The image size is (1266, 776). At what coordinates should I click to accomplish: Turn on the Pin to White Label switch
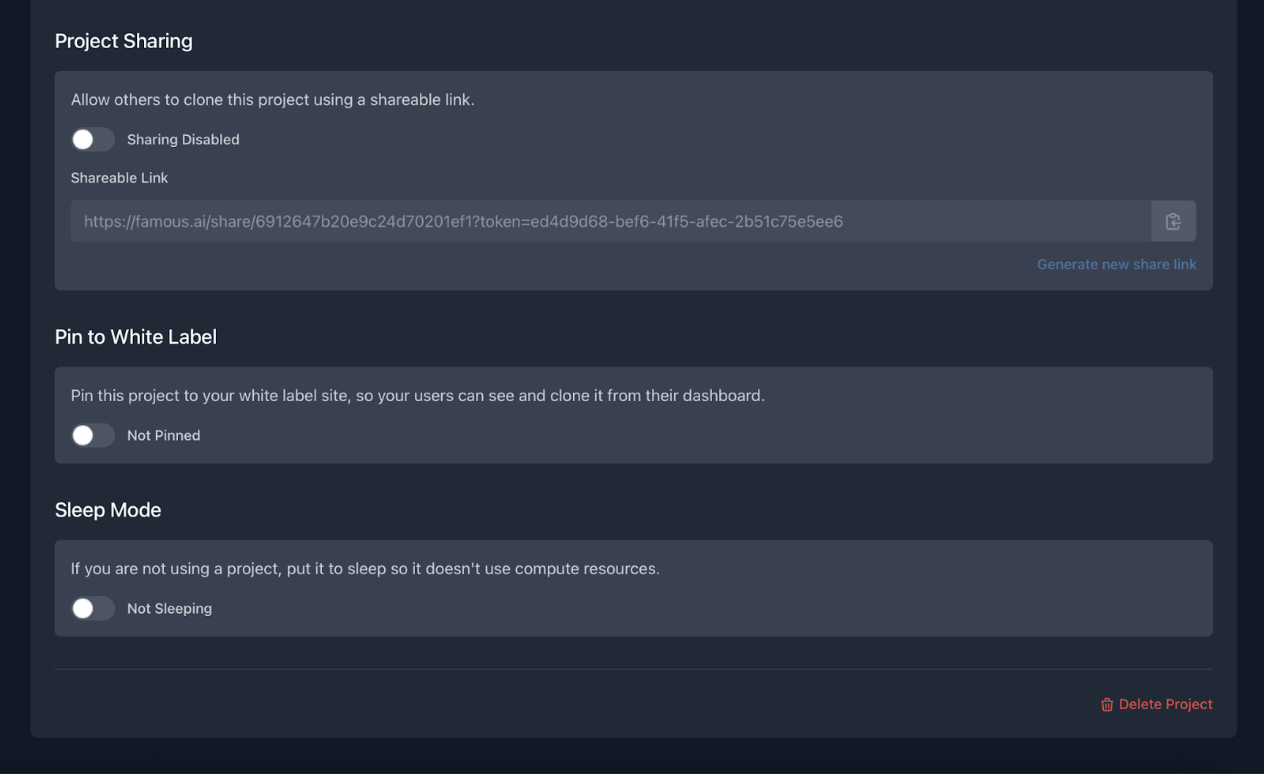point(93,436)
